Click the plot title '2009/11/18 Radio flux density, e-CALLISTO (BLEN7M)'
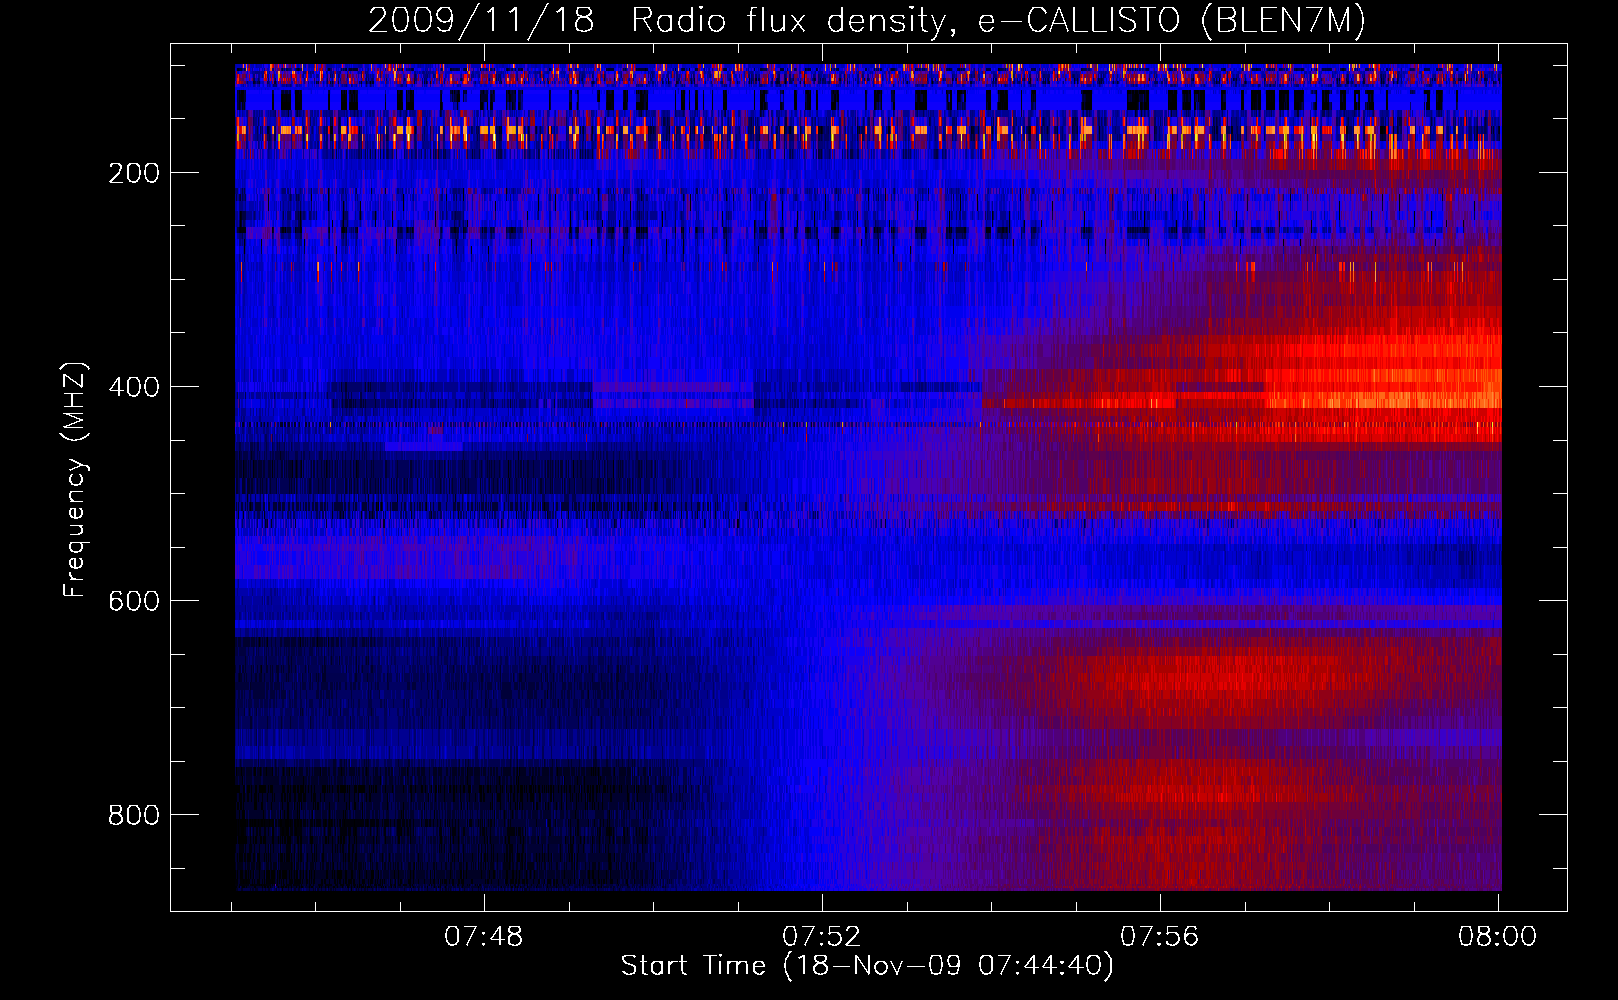This screenshot has height=1000, width=1618. tap(867, 20)
